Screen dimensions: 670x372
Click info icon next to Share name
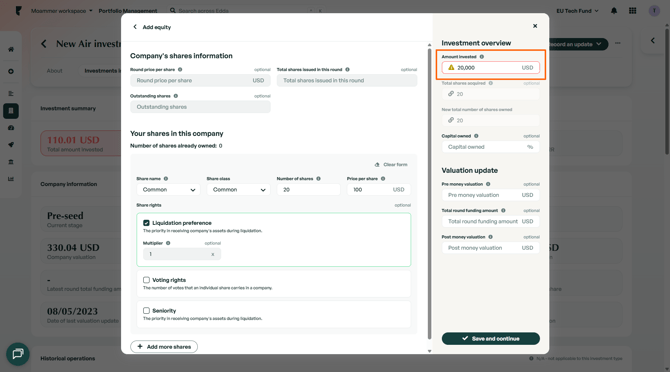click(x=166, y=179)
